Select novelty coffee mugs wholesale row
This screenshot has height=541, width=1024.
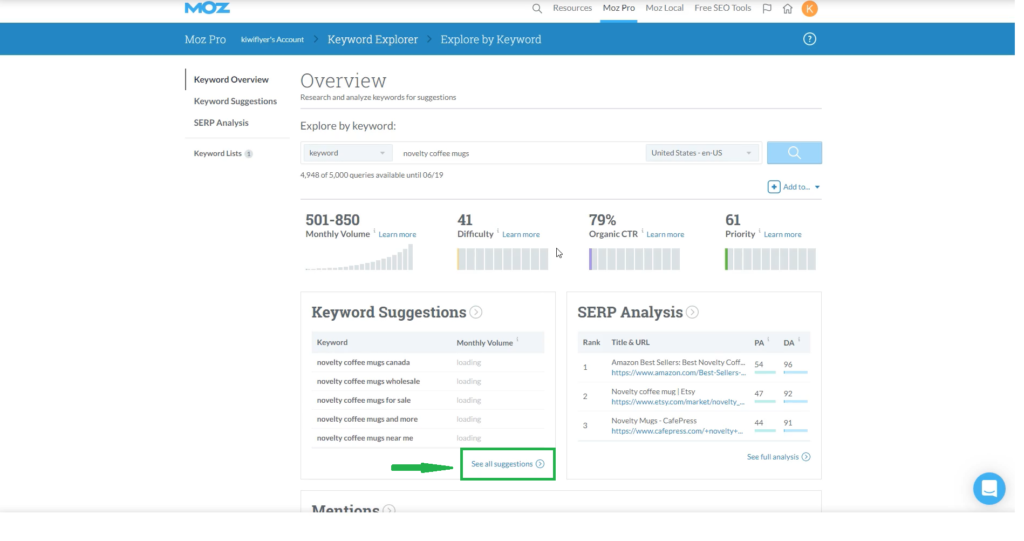click(428, 381)
